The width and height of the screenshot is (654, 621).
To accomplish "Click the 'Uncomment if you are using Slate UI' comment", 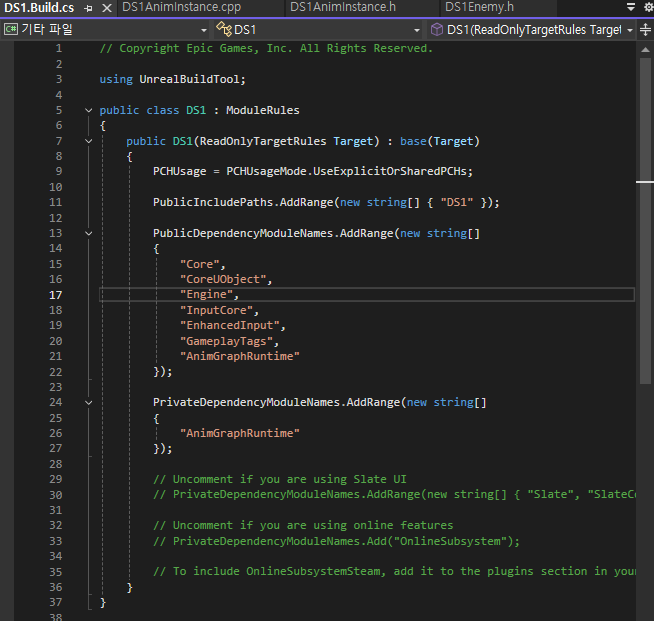I will [279, 479].
